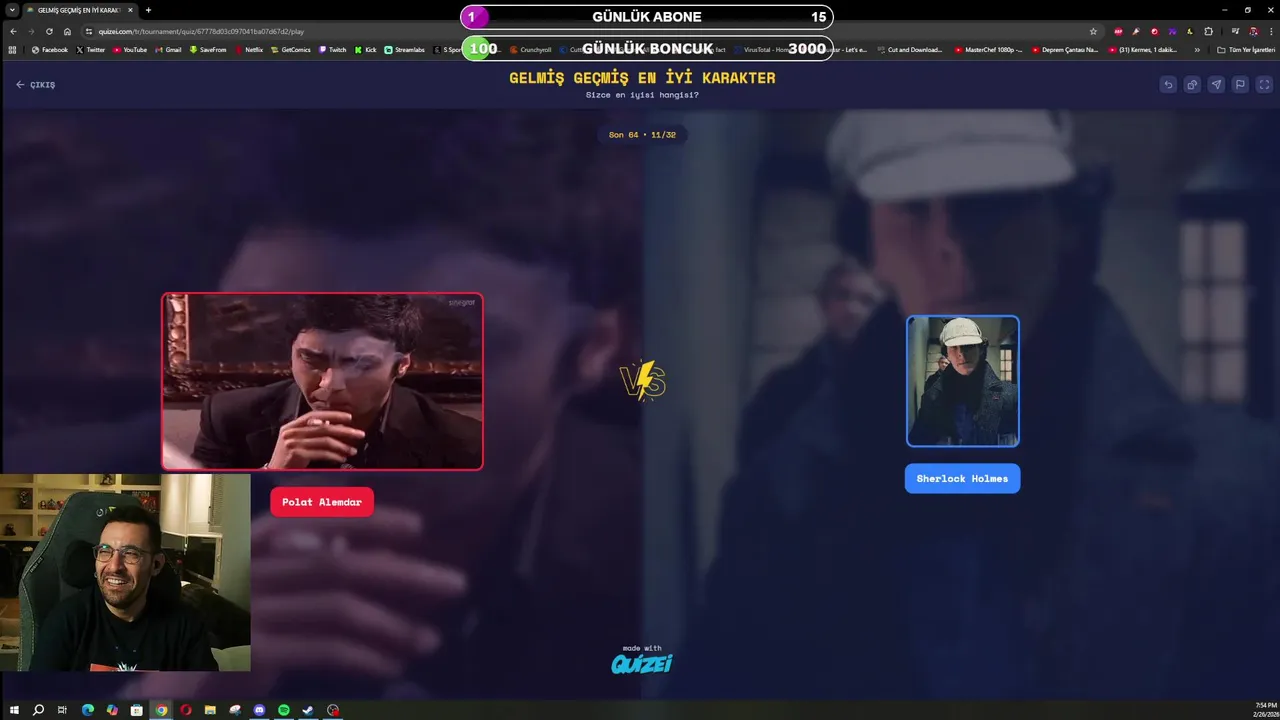Image resolution: width=1280 pixels, height=720 pixels.
Task: Open the Tüm Yer İşaretleri folder
Action: [1246, 49]
